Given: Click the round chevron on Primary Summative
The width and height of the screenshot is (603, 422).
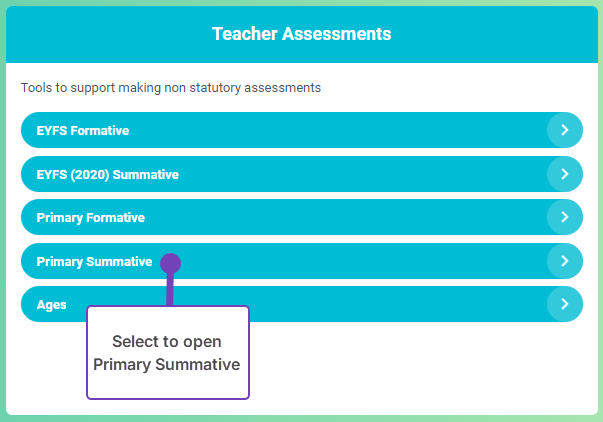Looking at the screenshot, I should click(565, 261).
